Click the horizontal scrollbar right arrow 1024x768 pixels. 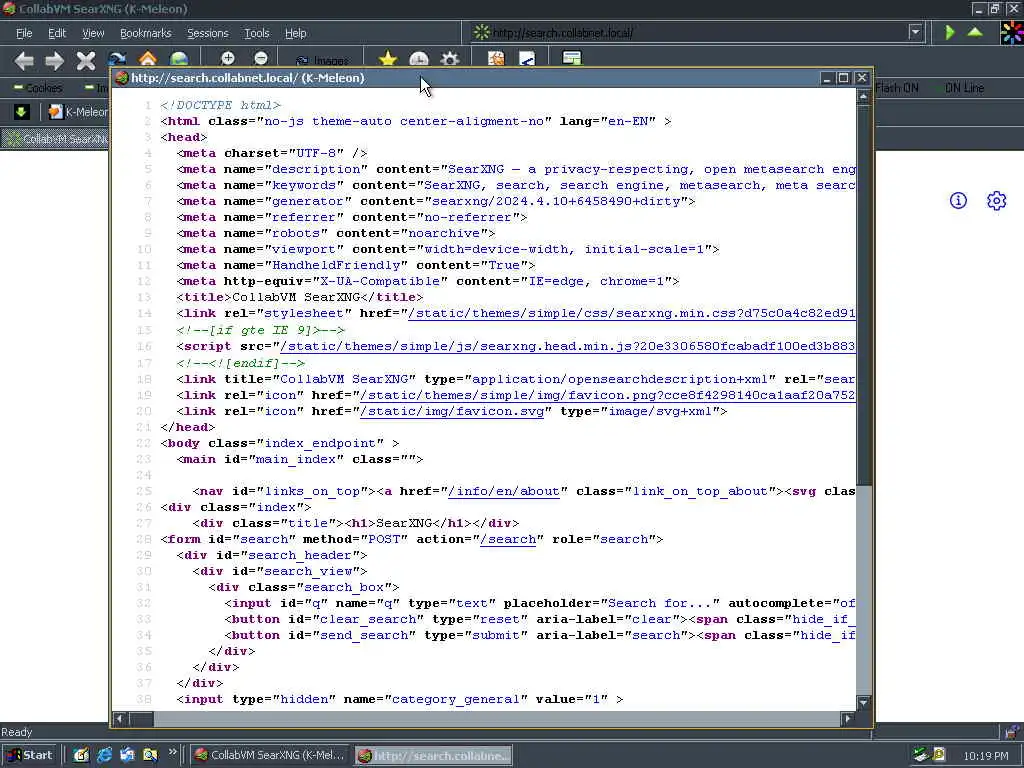coord(848,718)
